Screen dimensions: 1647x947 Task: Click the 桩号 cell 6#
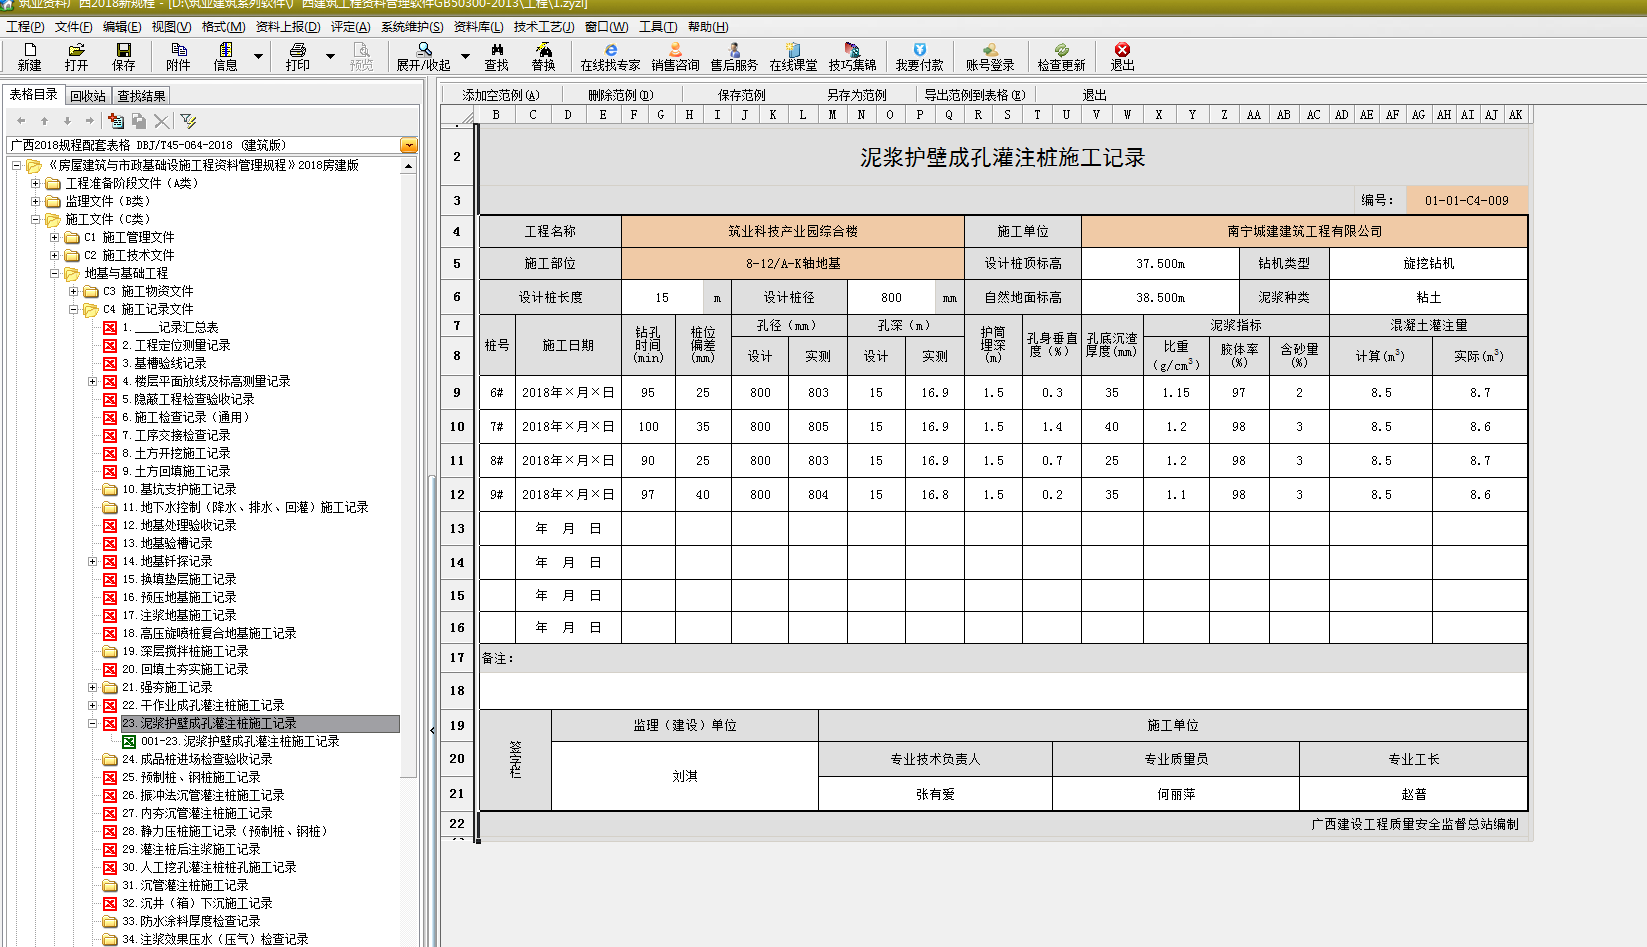point(496,393)
